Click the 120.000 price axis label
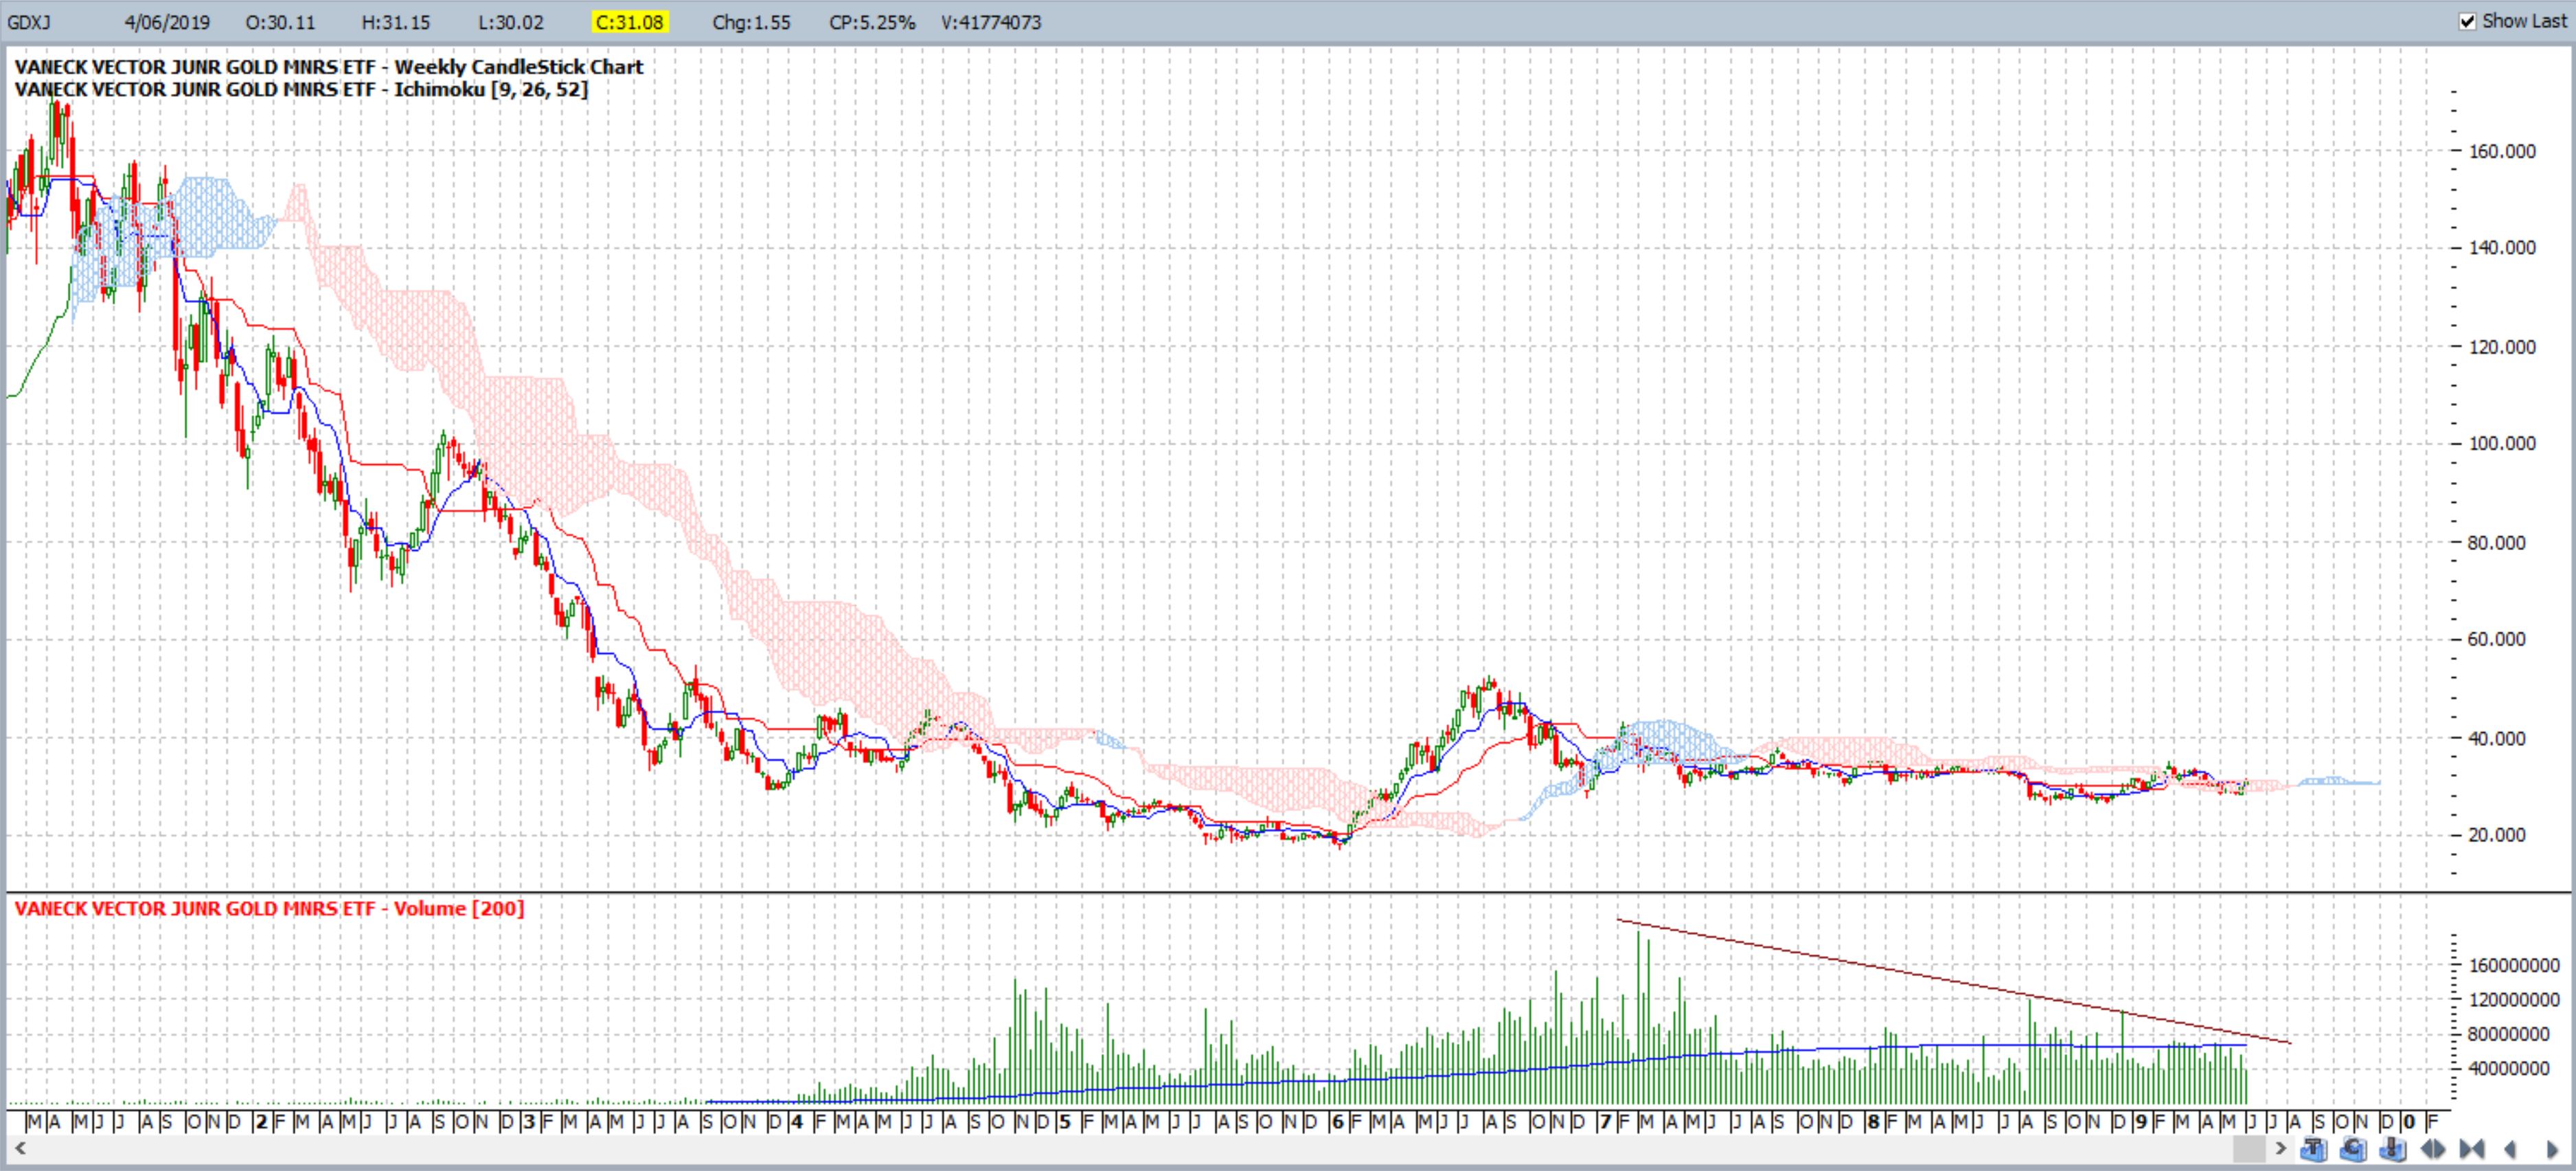This screenshot has height=1171, width=2576. coord(2502,347)
